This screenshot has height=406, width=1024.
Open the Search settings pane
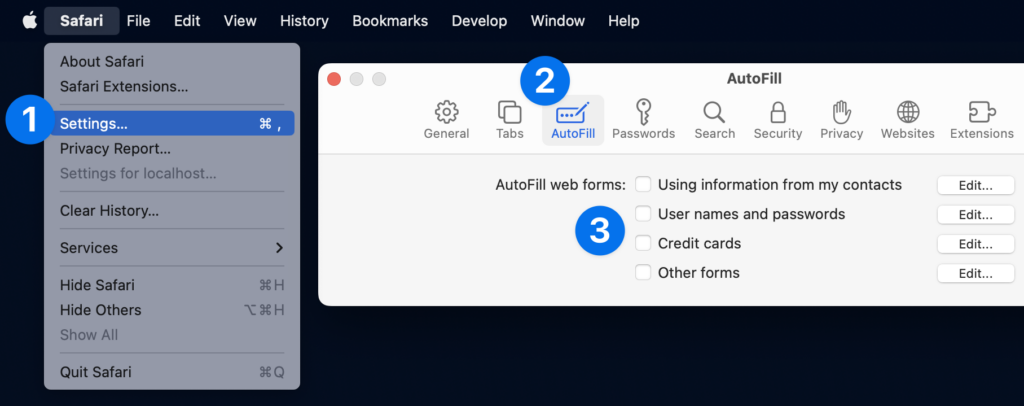click(714, 120)
